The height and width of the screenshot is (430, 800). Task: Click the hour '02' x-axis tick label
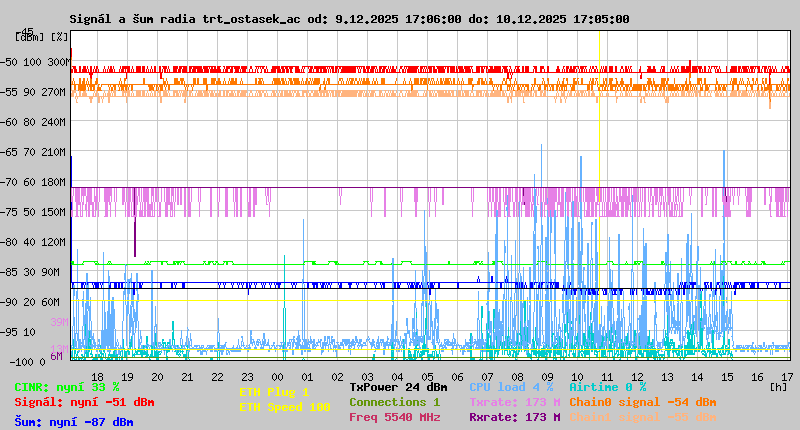[x=338, y=377]
